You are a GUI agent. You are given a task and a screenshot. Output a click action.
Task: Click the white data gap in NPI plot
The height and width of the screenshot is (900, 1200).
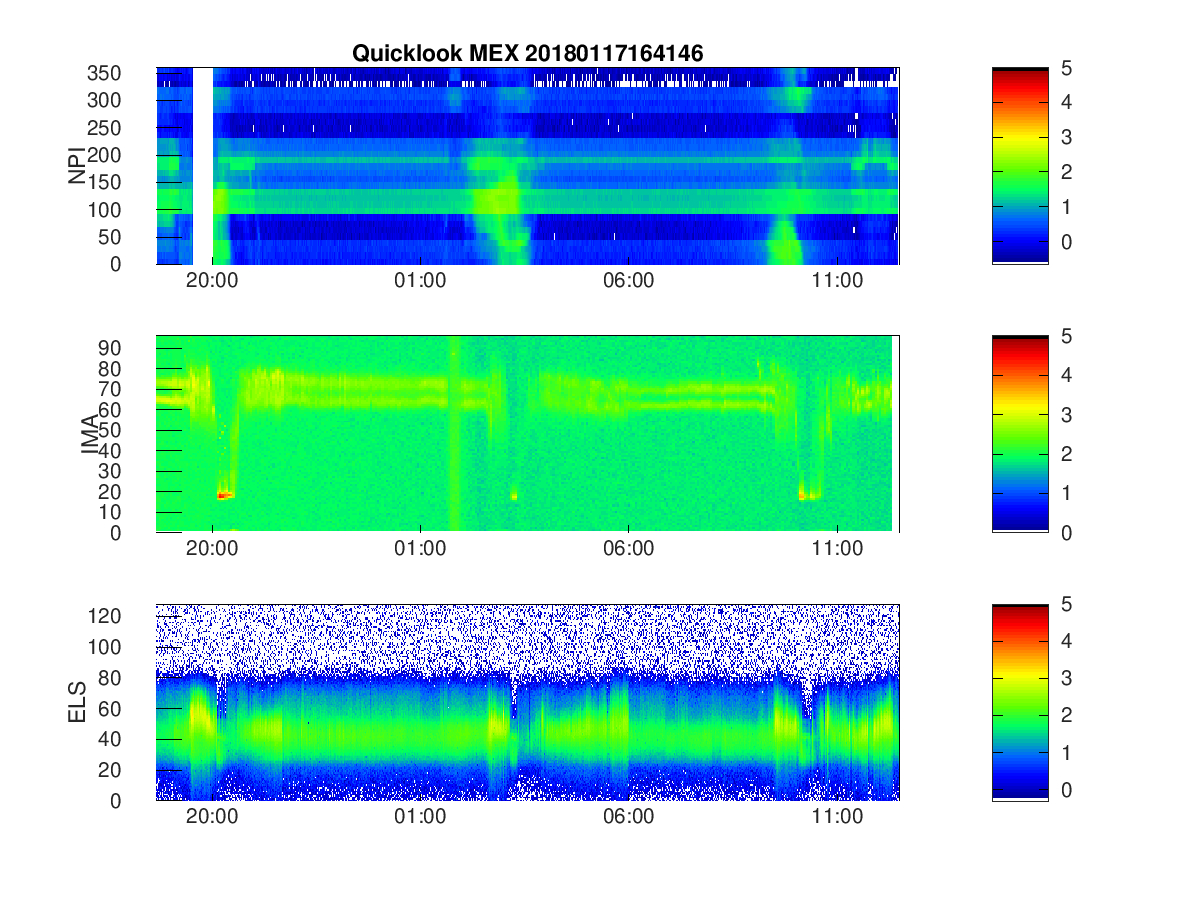click(203, 166)
